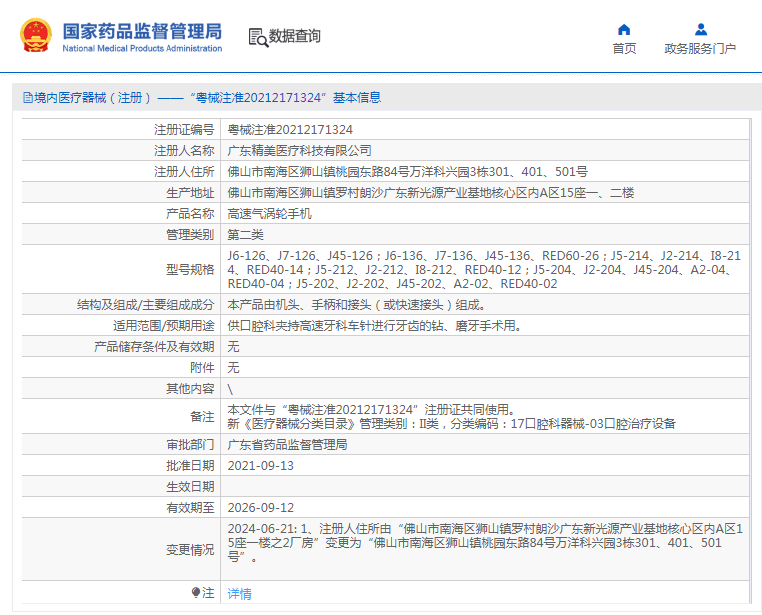Select management category 第二类
Screen dimensions: 762x615
pyautogui.click(x=245, y=235)
